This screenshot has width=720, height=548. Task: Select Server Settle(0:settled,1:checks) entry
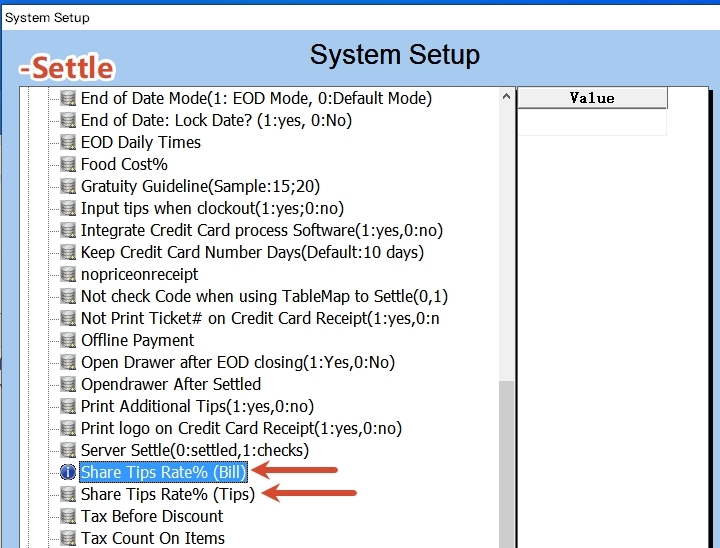(x=195, y=451)
